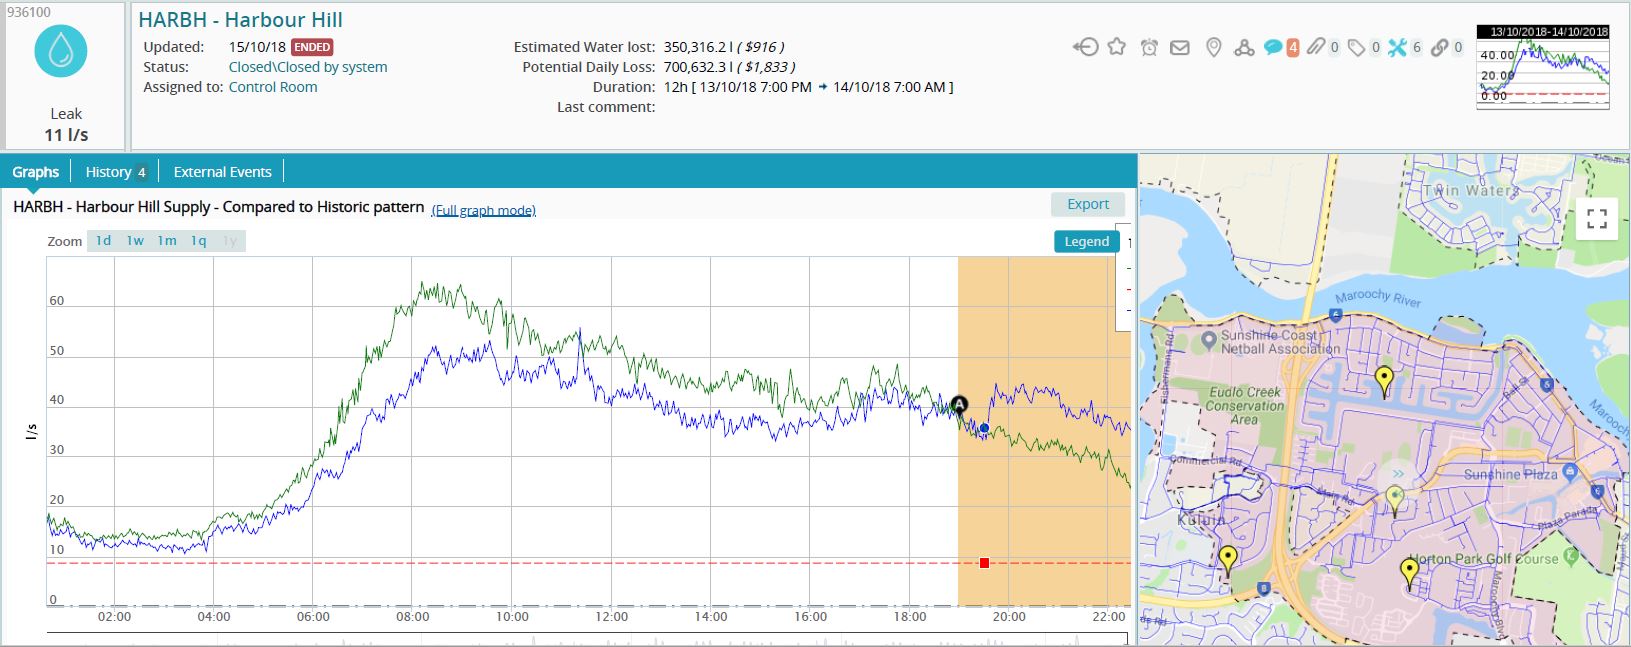Set graph zoom to 1w

(x=135, y=241)
